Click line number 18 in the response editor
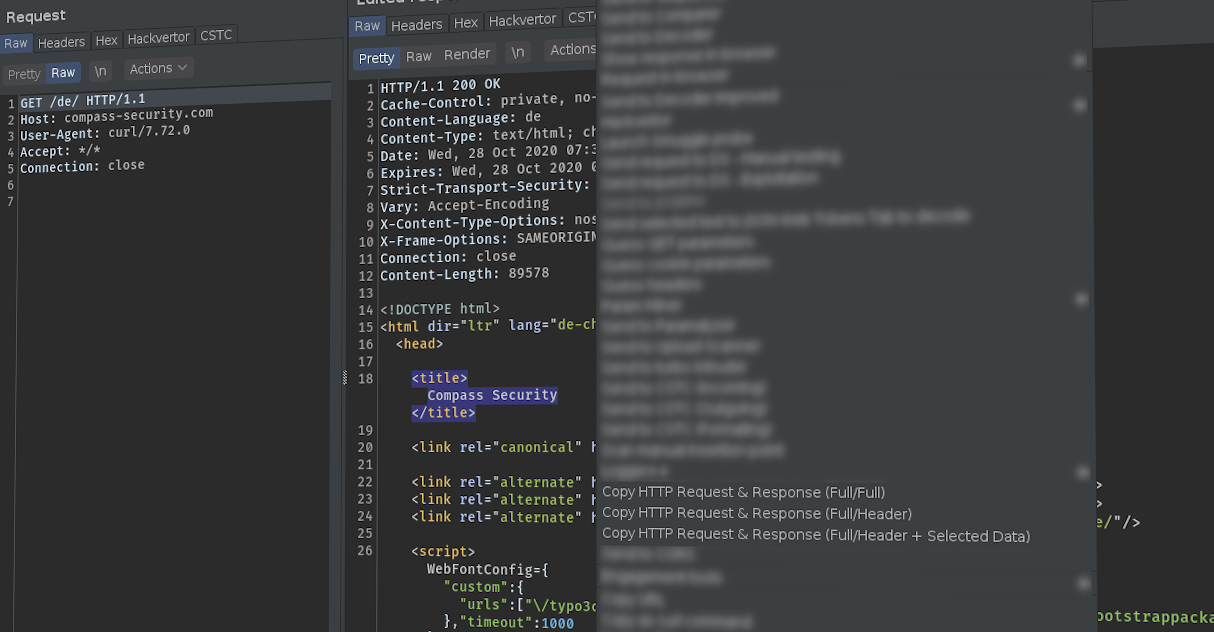 (364, 378)
